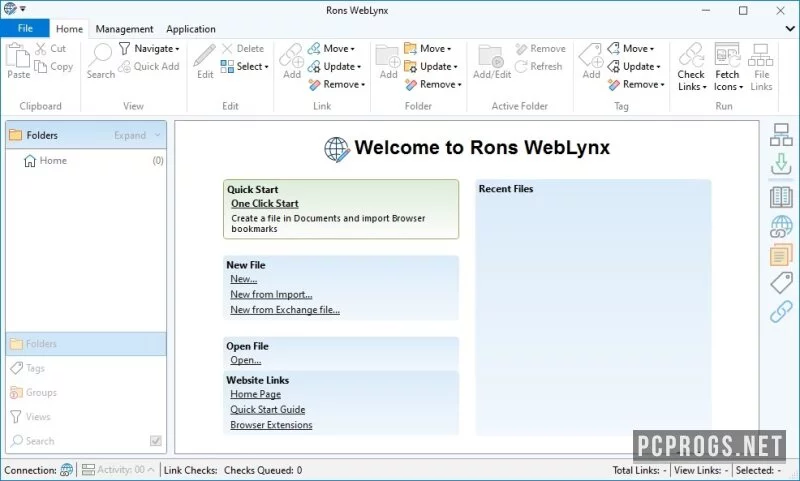The image size is (800, 481).
Task: Click the Connection globe icon in status bar
Action: coord(66,470)
